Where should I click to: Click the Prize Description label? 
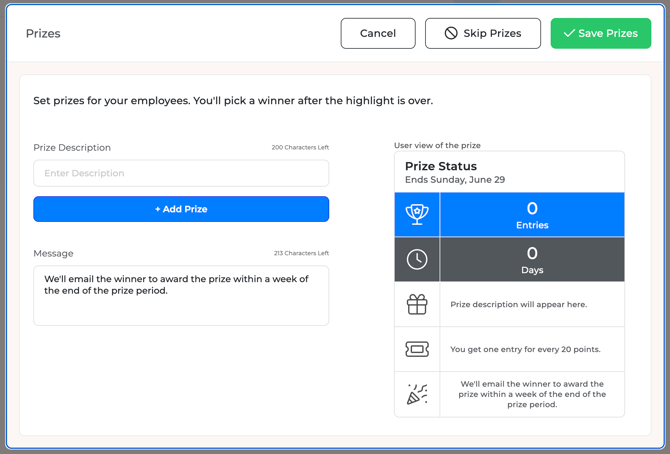72,147
